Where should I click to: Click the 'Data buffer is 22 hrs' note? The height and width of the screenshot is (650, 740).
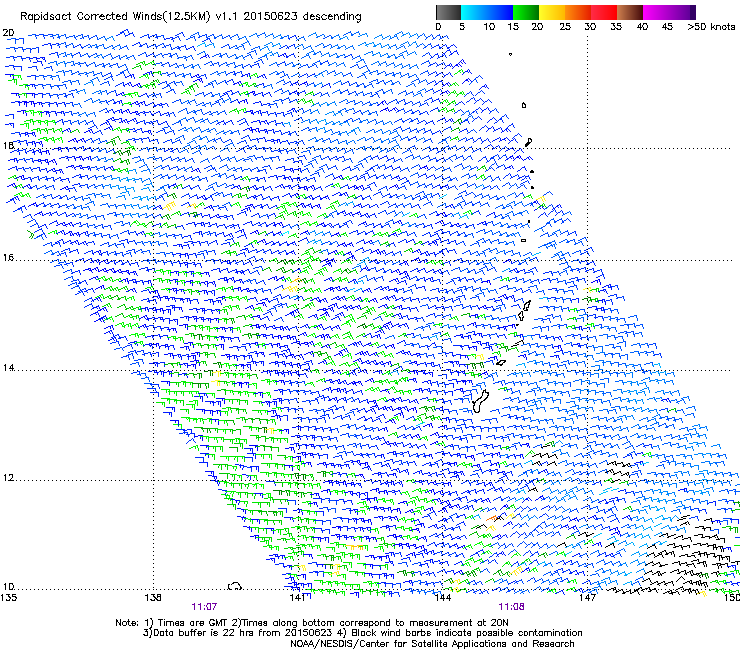click(362, 633)
